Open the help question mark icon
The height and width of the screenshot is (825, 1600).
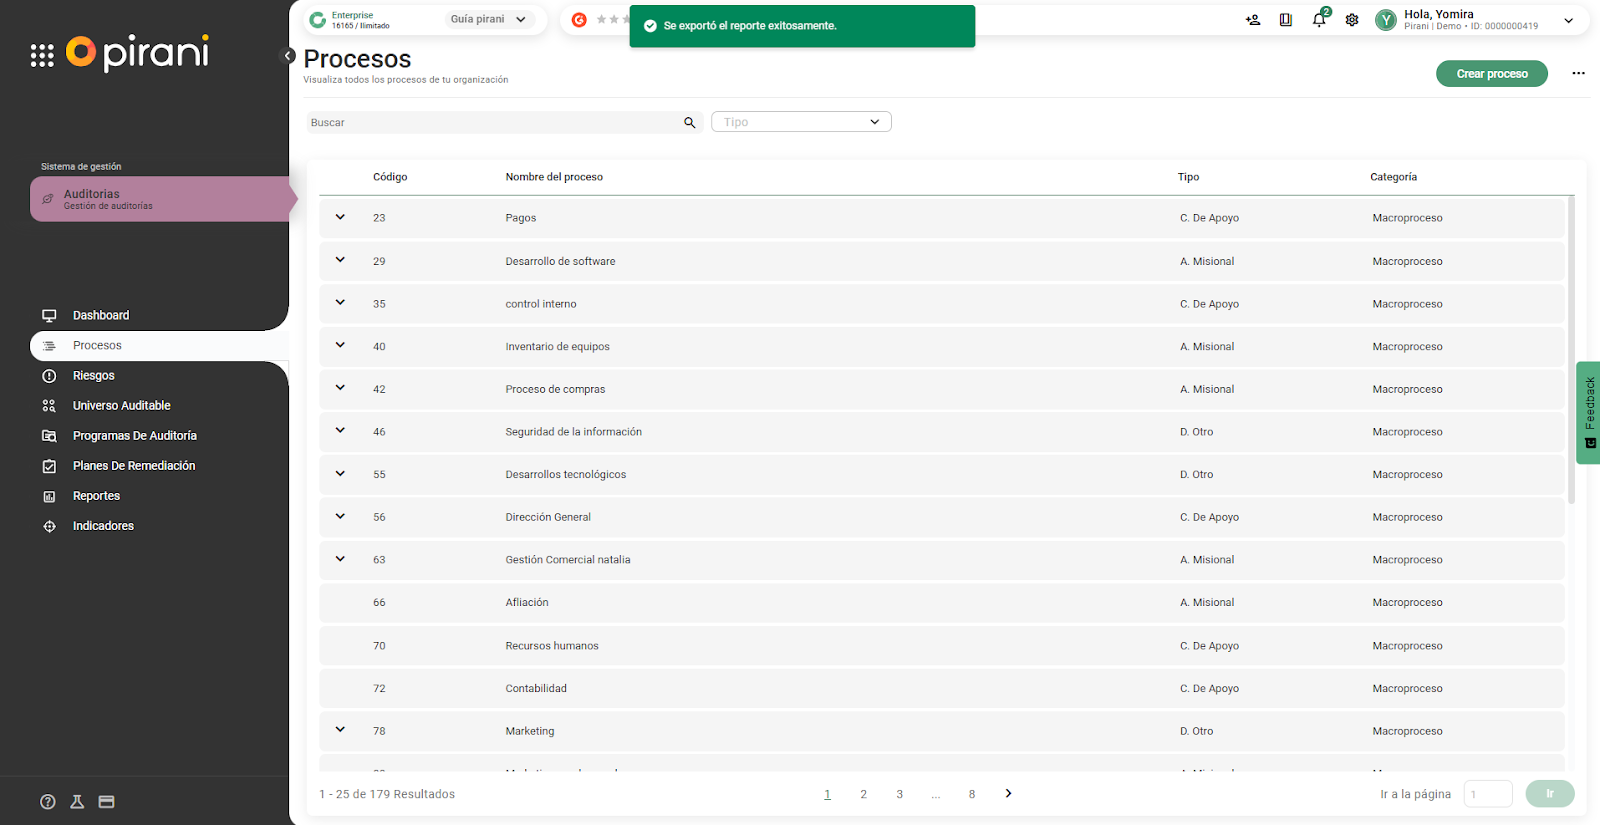pyautogui.click(x=48, y=802)
